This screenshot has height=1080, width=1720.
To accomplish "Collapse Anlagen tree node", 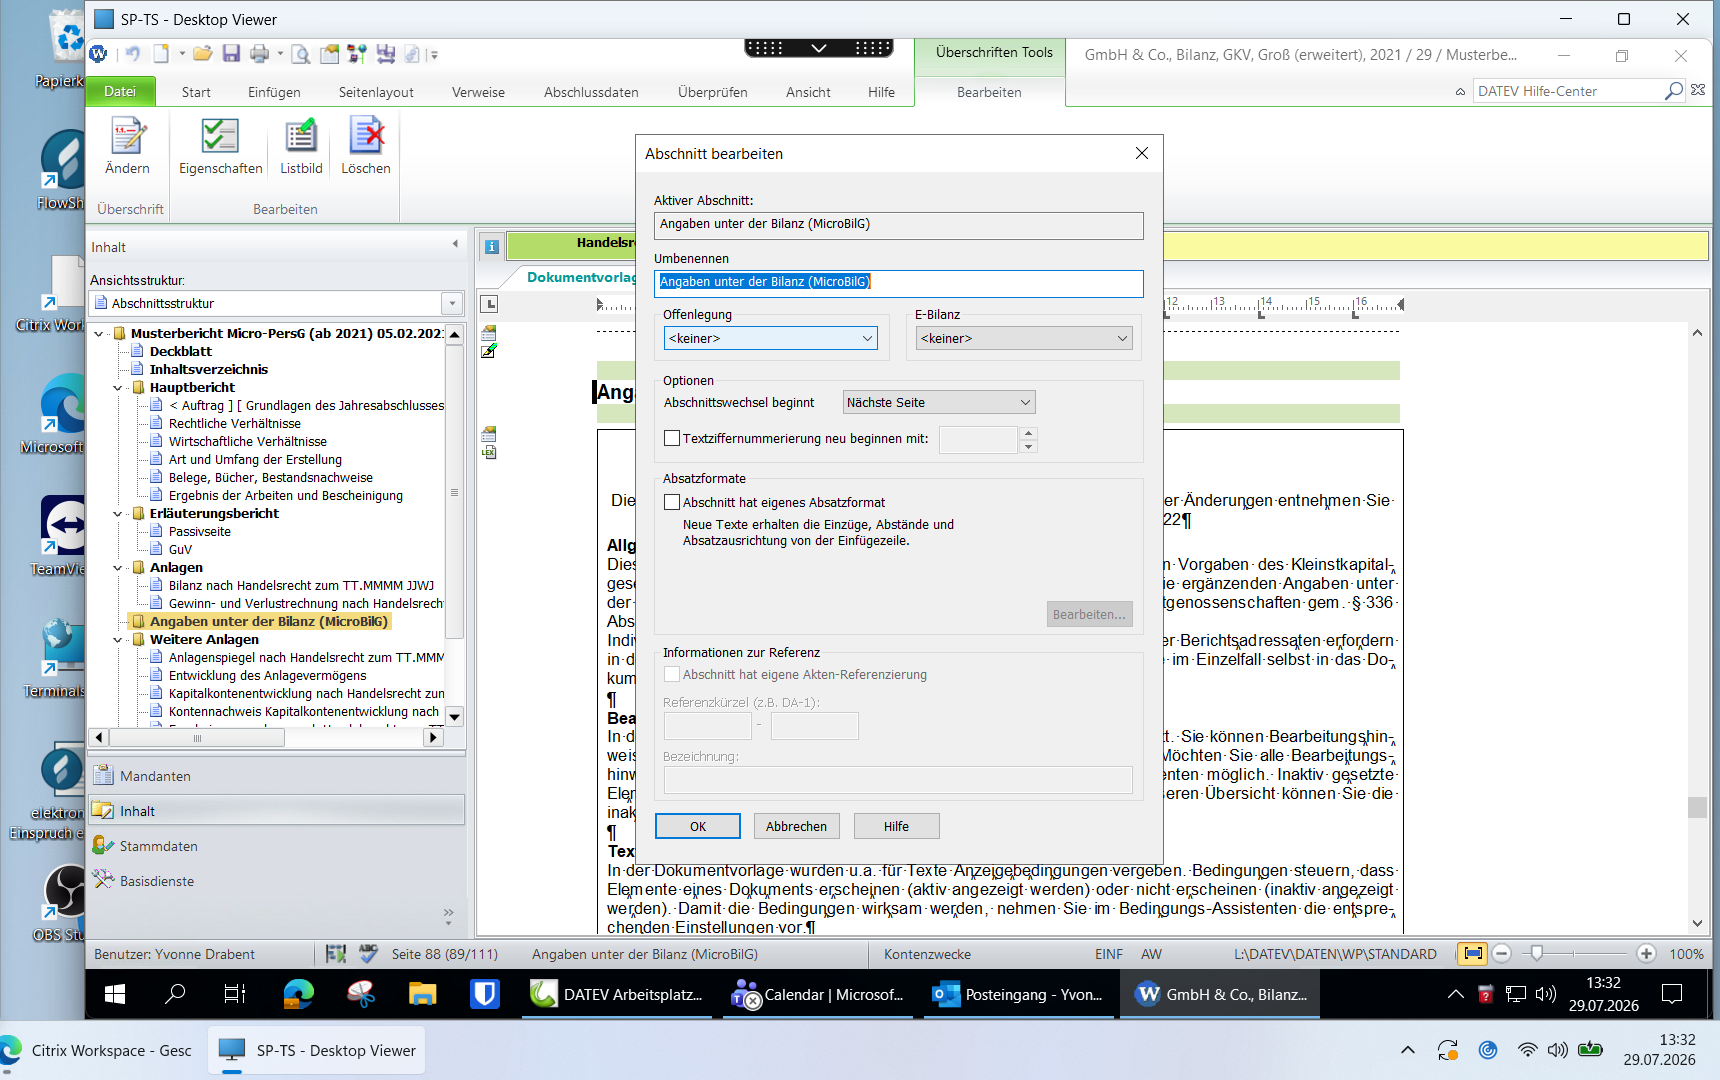I will pyautogui.click(x=118, y=568).
